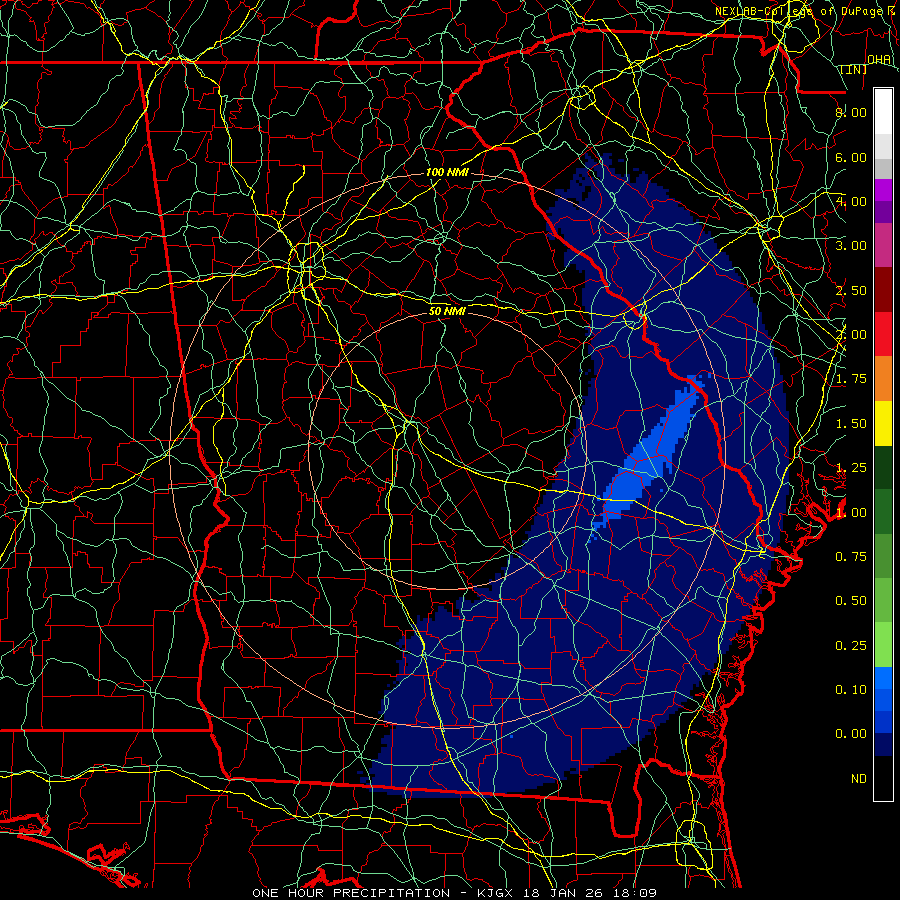
Task: Click the maroon dark red legend swatch
Action: pyautogui.click(x=883, y=290)
